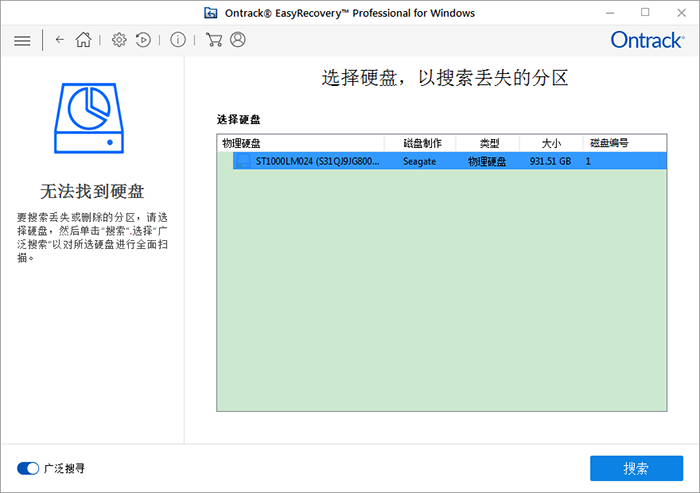This screenshot has width=700, height=493.
Task: Select the ST1000LM024 disk row
Action: coord(450,161)
